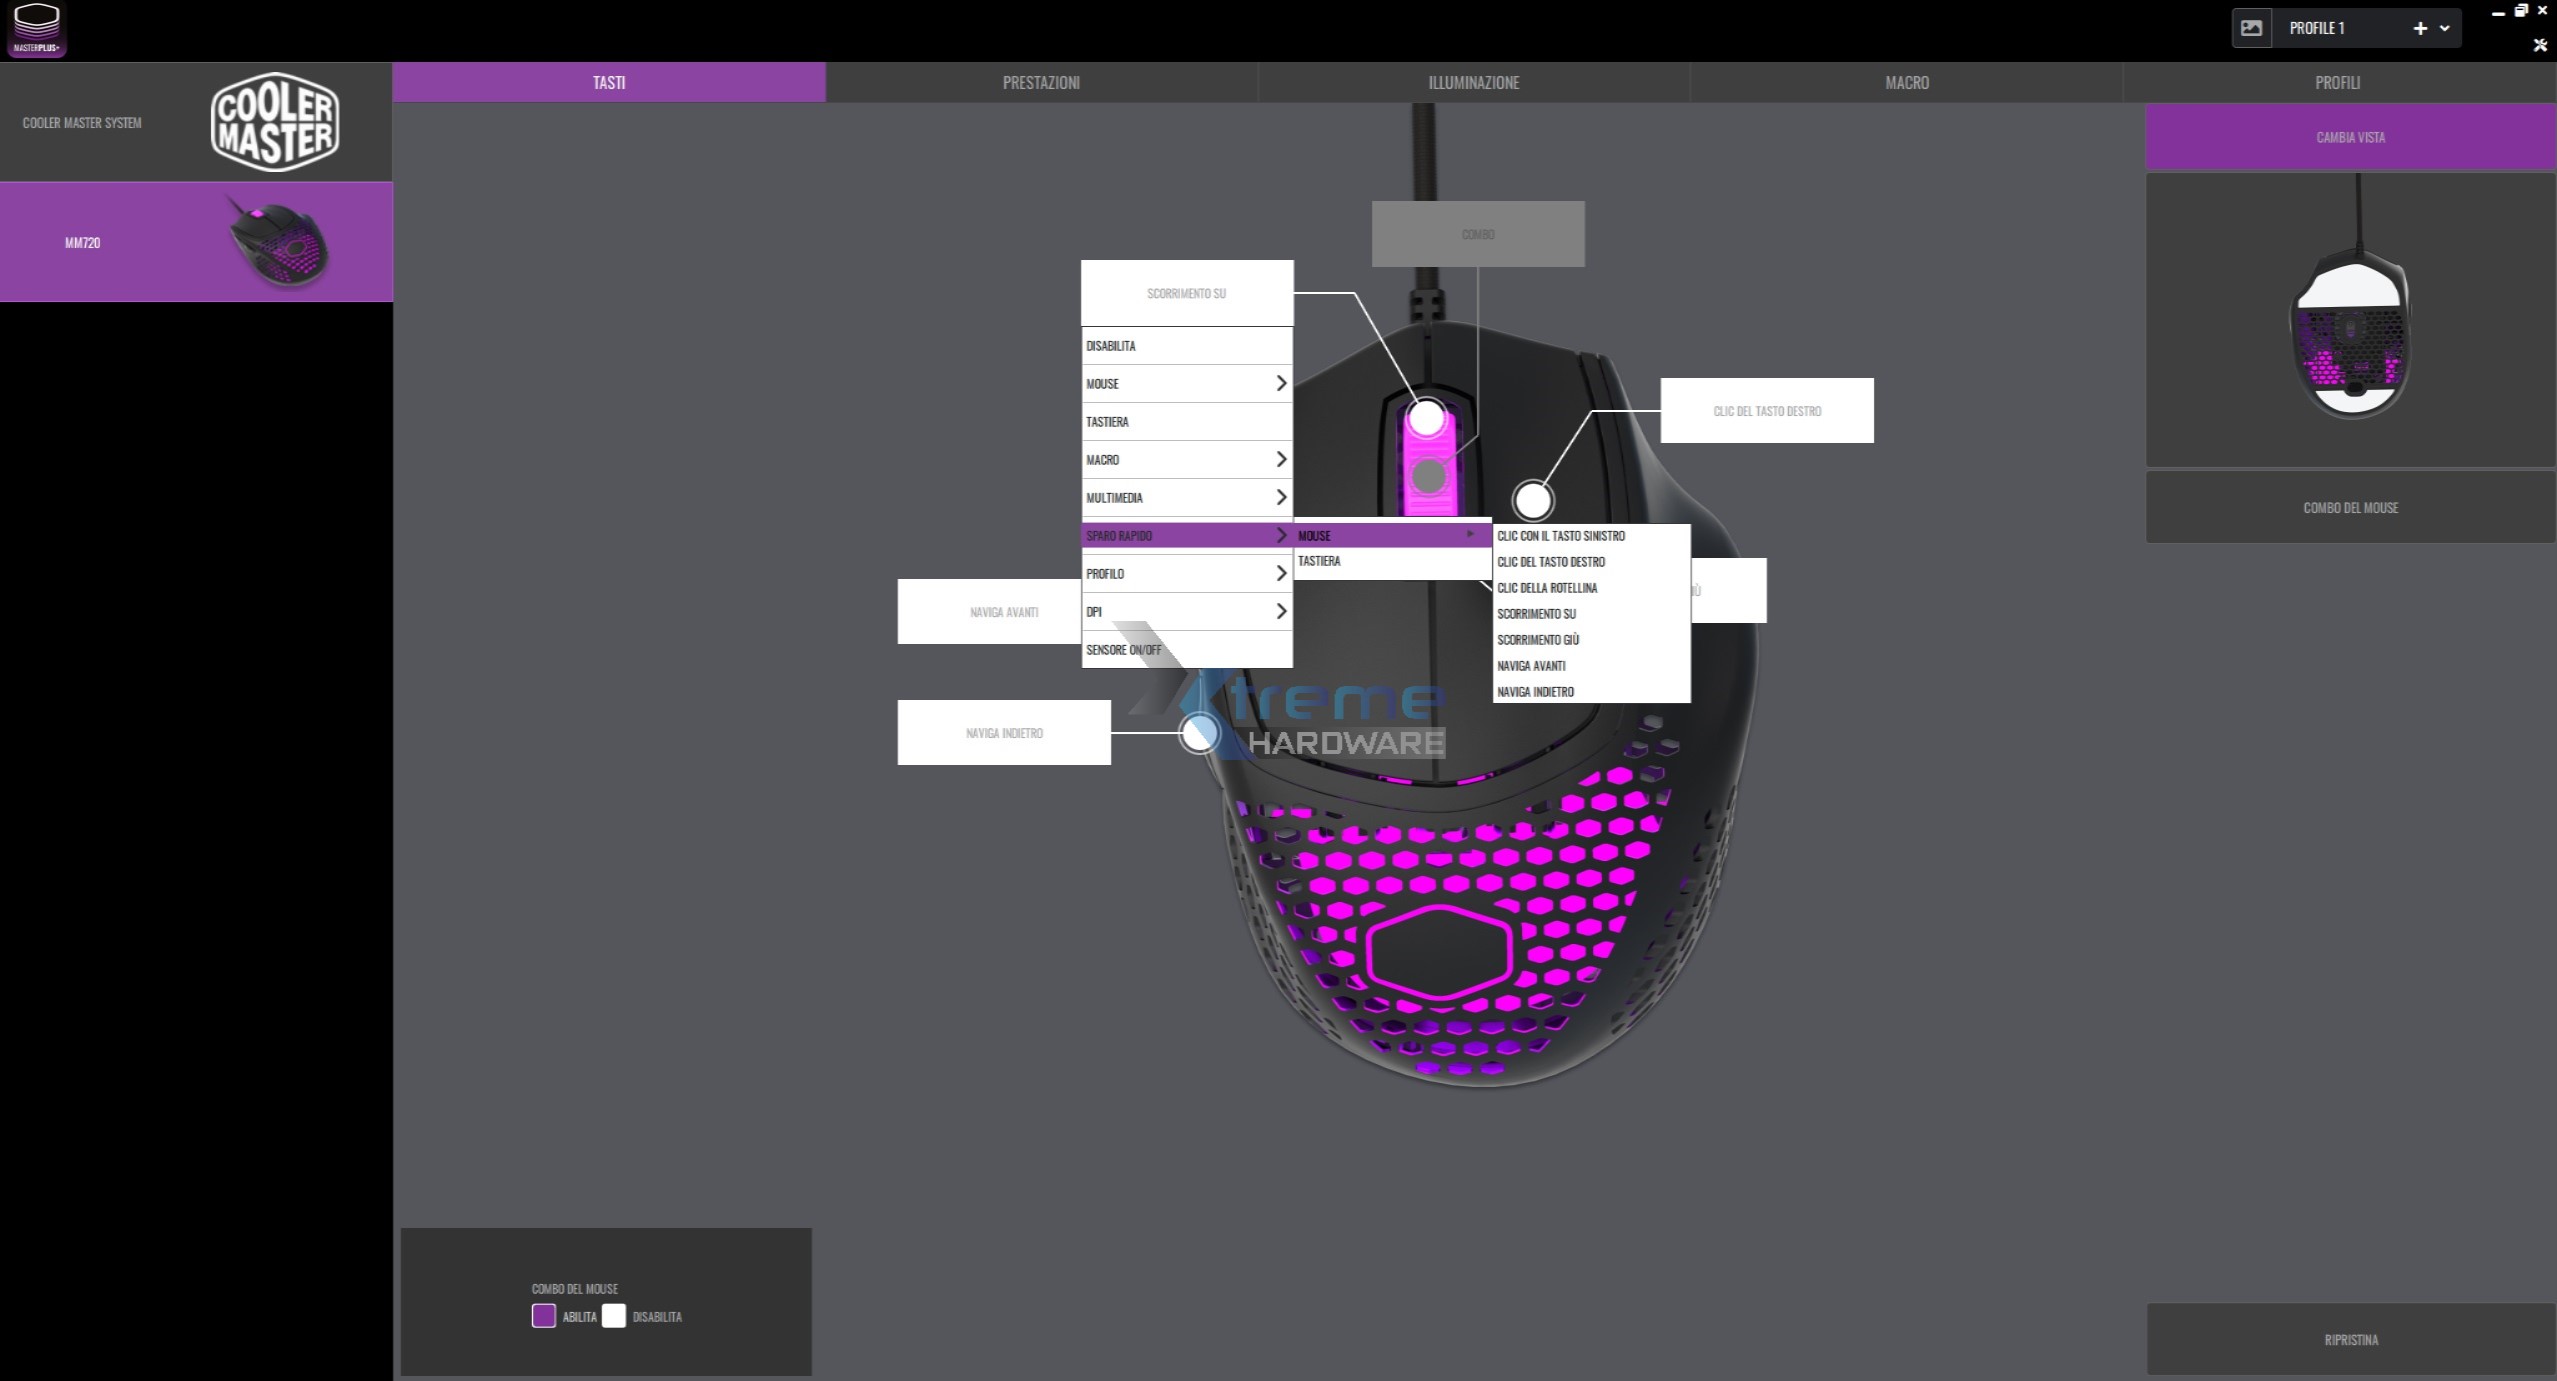Enable mouse combo with Abilita checkbox
Image resolution: width=2557 pixels, height=1381 pixels.
(x=544, y=1316)
